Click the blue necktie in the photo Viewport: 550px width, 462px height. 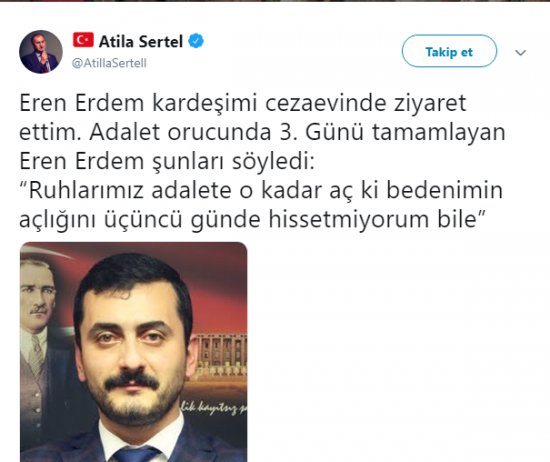(x=135, y=454)
